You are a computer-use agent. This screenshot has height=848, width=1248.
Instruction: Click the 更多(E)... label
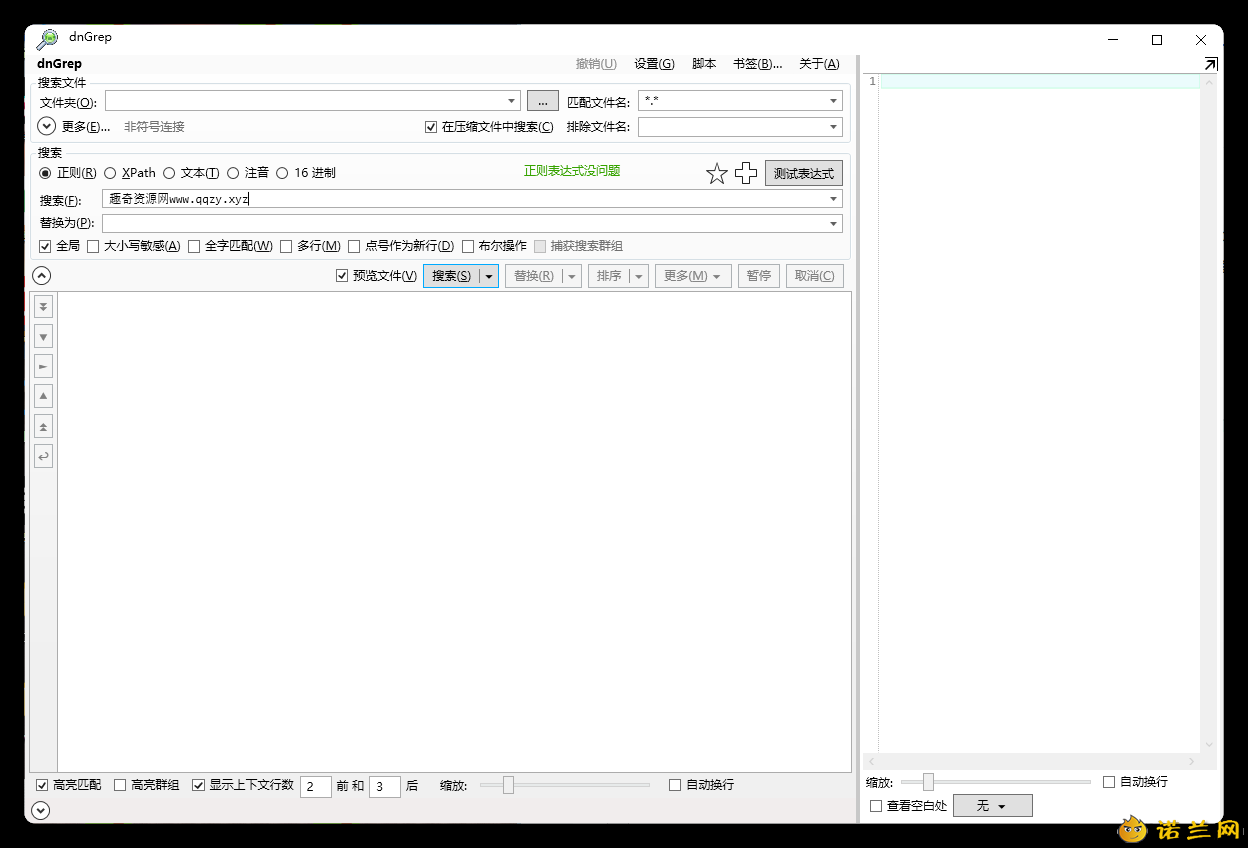pos(86,127)
